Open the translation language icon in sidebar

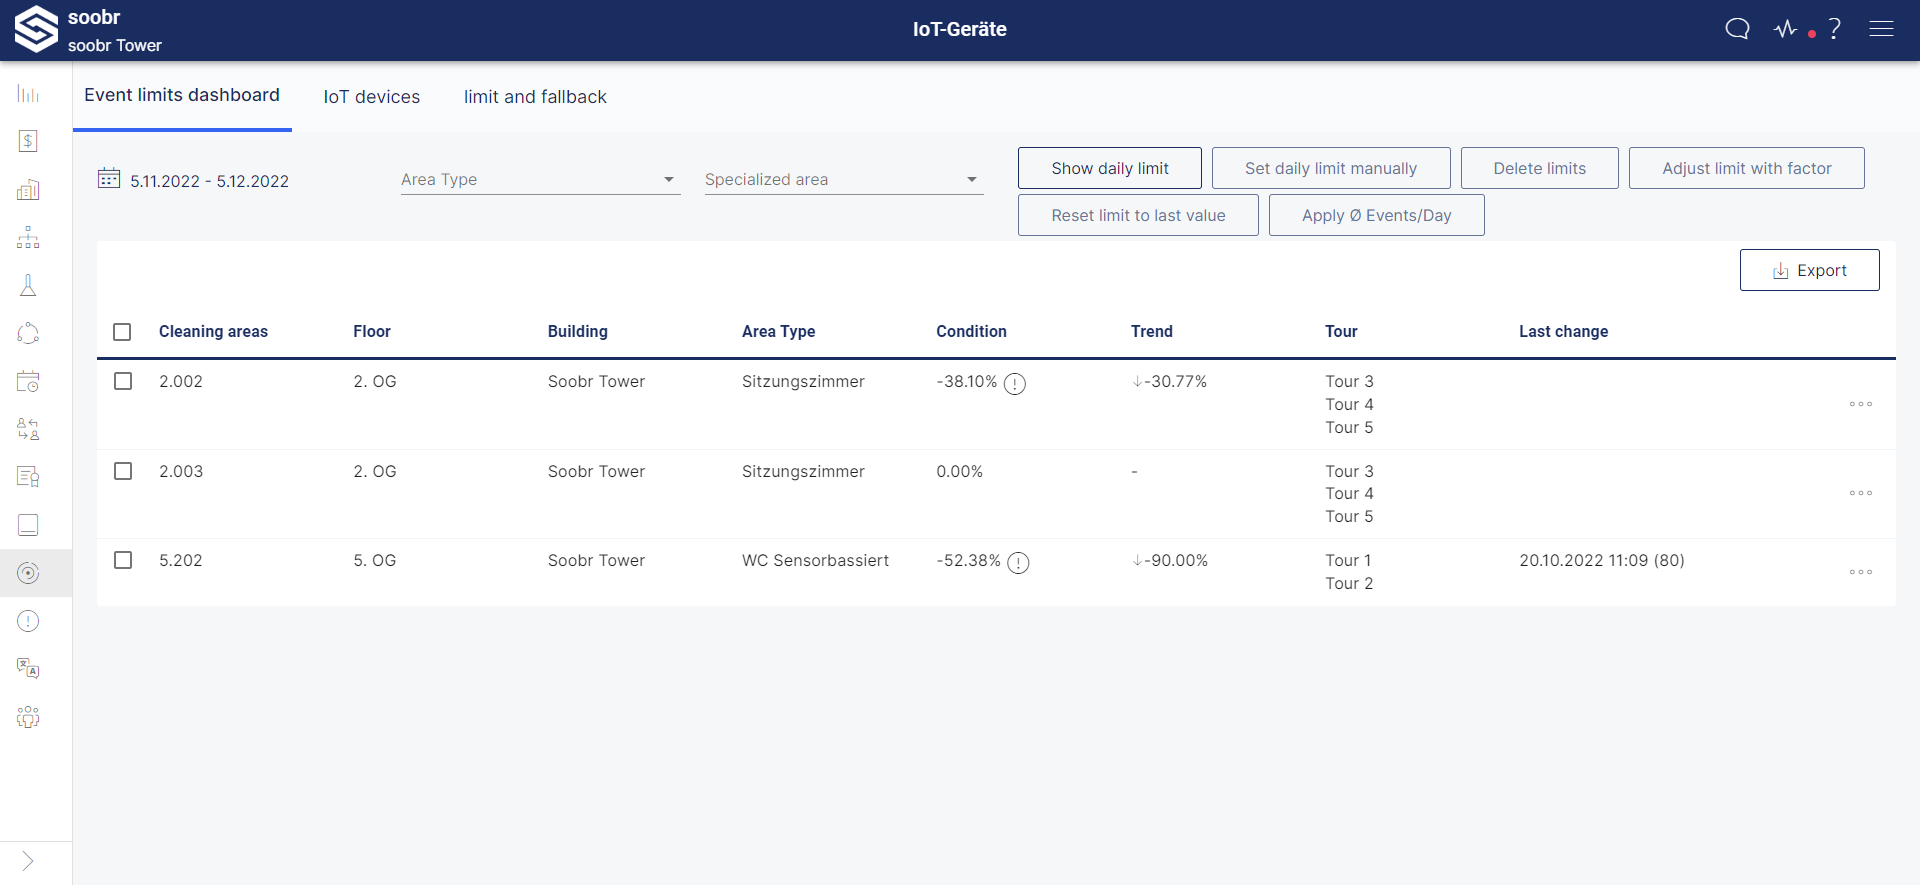pyautogui.click(x=28, y=669)
